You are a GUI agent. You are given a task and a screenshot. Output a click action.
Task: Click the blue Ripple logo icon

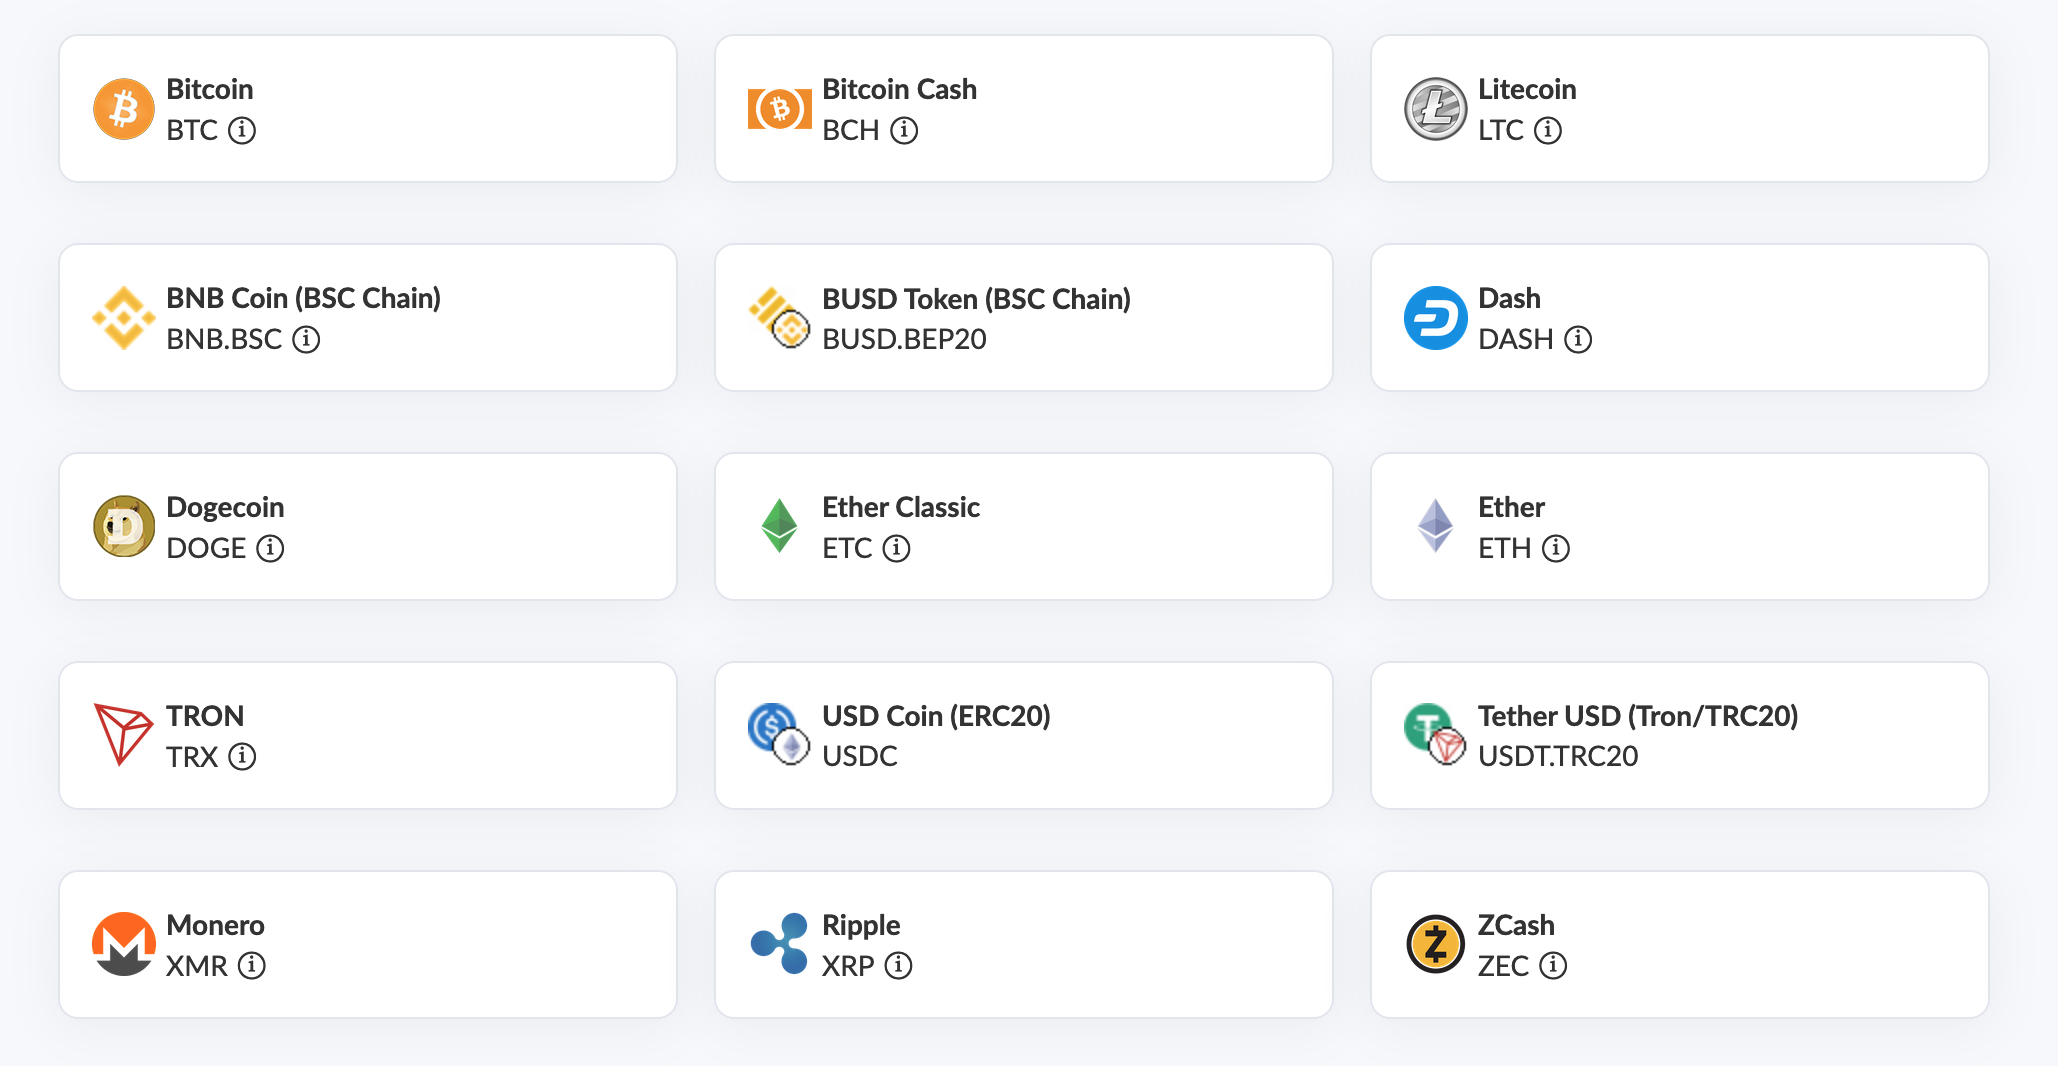pyautogui.click(x=780, y=944)
